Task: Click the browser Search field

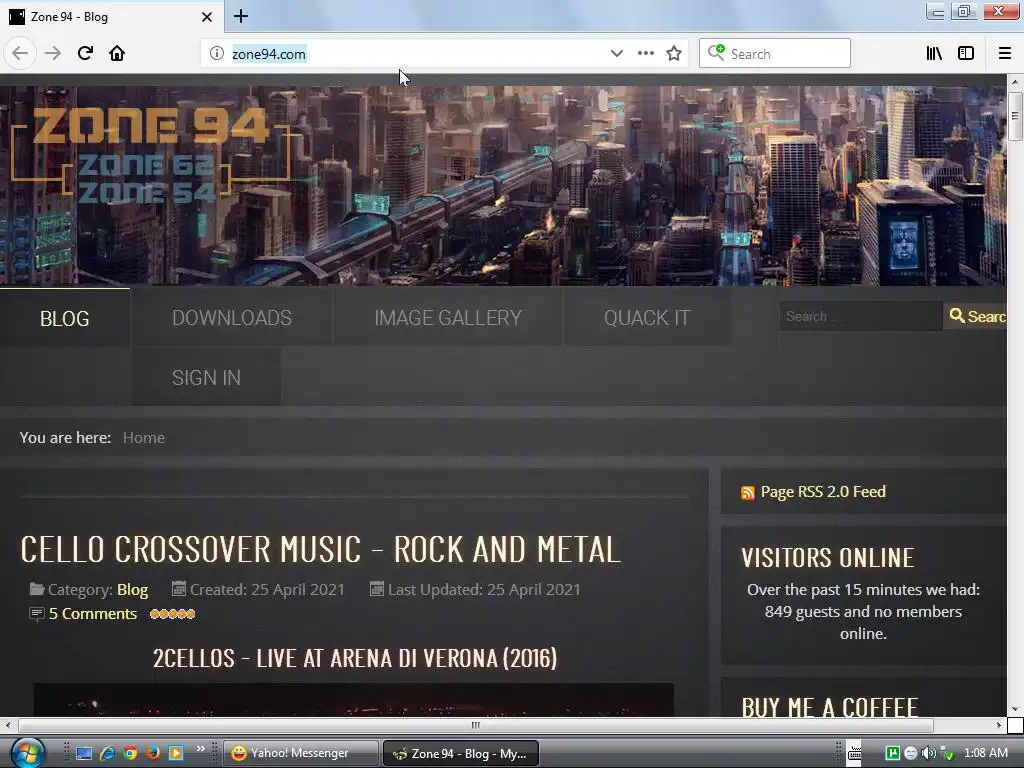Action: point(775,54)
